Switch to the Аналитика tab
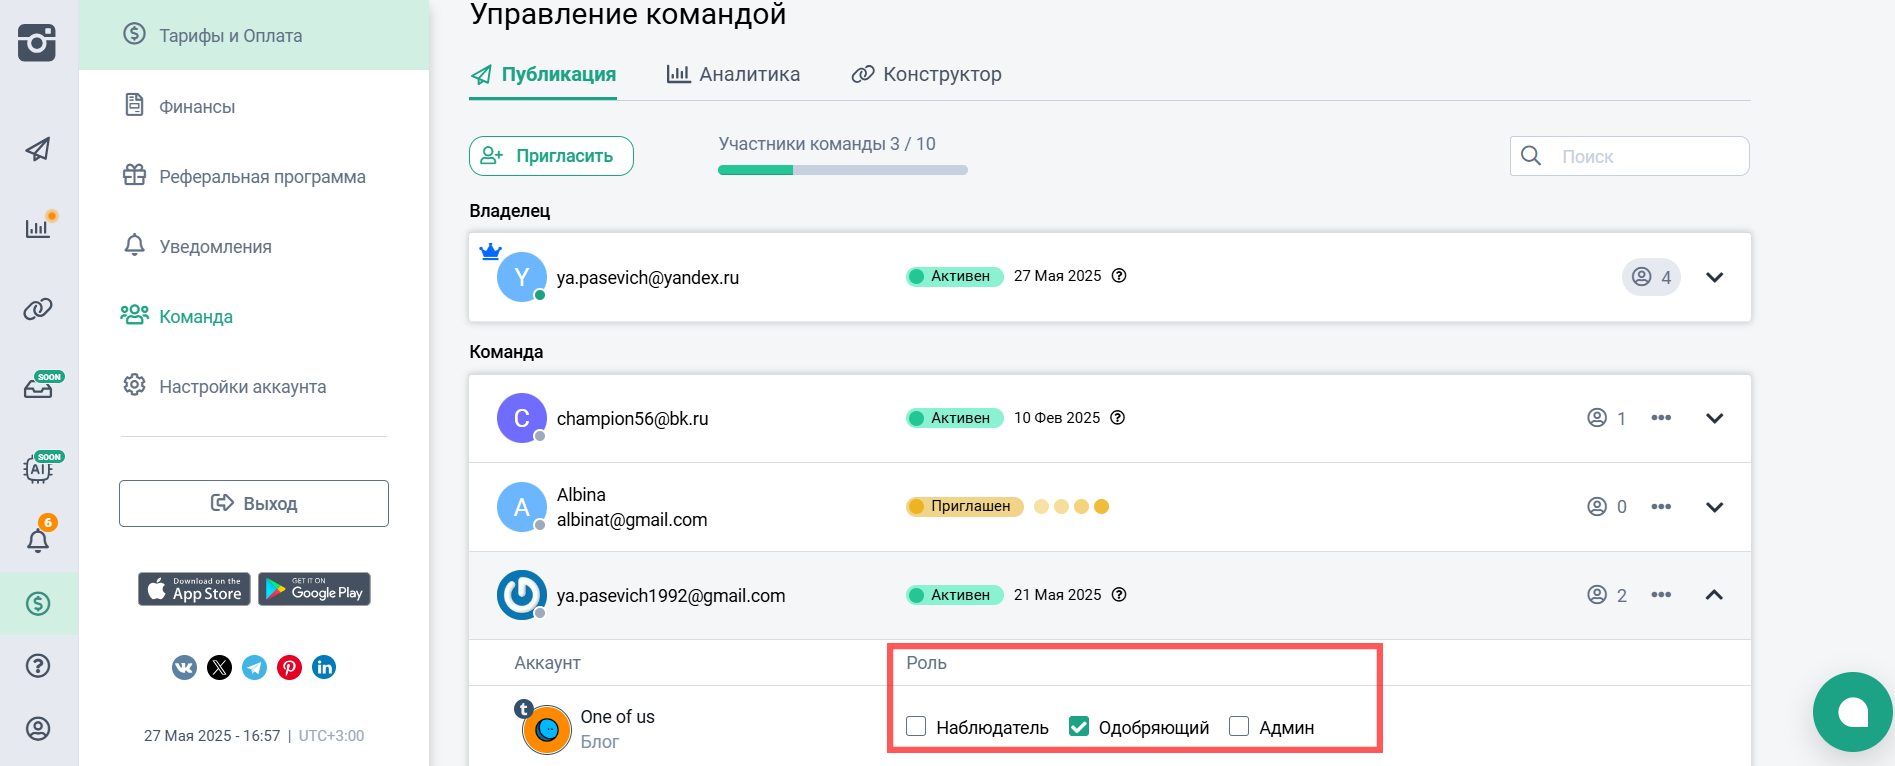The height and width of the screenshot is (766, 1895). [734, 75]
